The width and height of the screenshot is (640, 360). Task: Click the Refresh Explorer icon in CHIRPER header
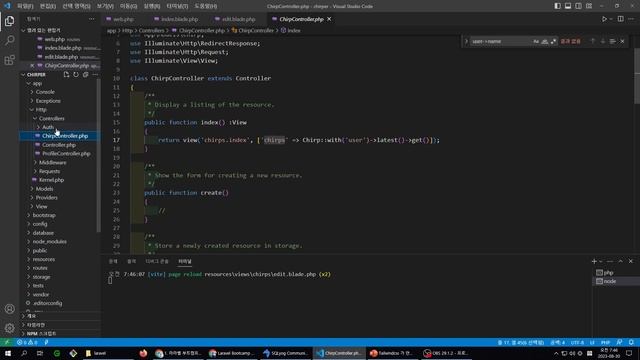(x=76, y=75)
